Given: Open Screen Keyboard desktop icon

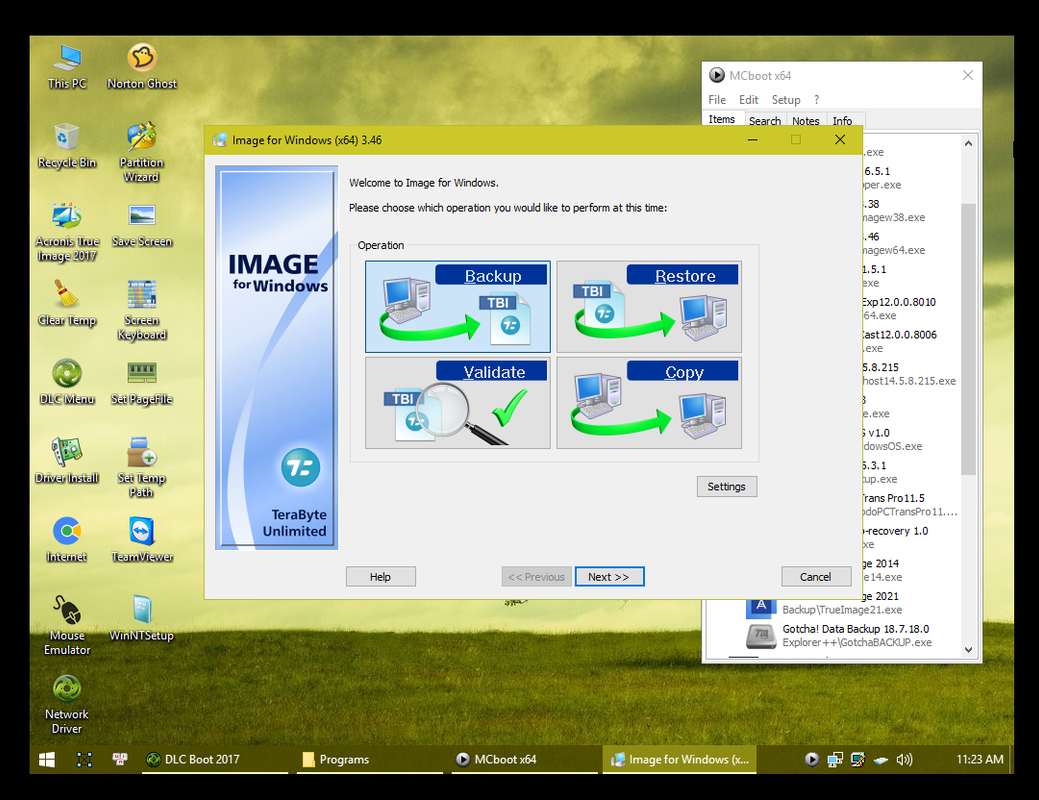Looking at the screenshot, I should (142, 310).
